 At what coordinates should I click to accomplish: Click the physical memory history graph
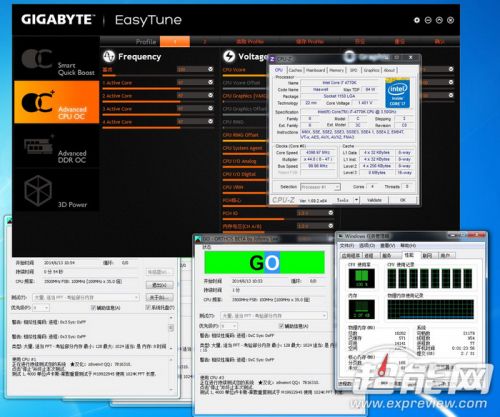coord(430,309)
